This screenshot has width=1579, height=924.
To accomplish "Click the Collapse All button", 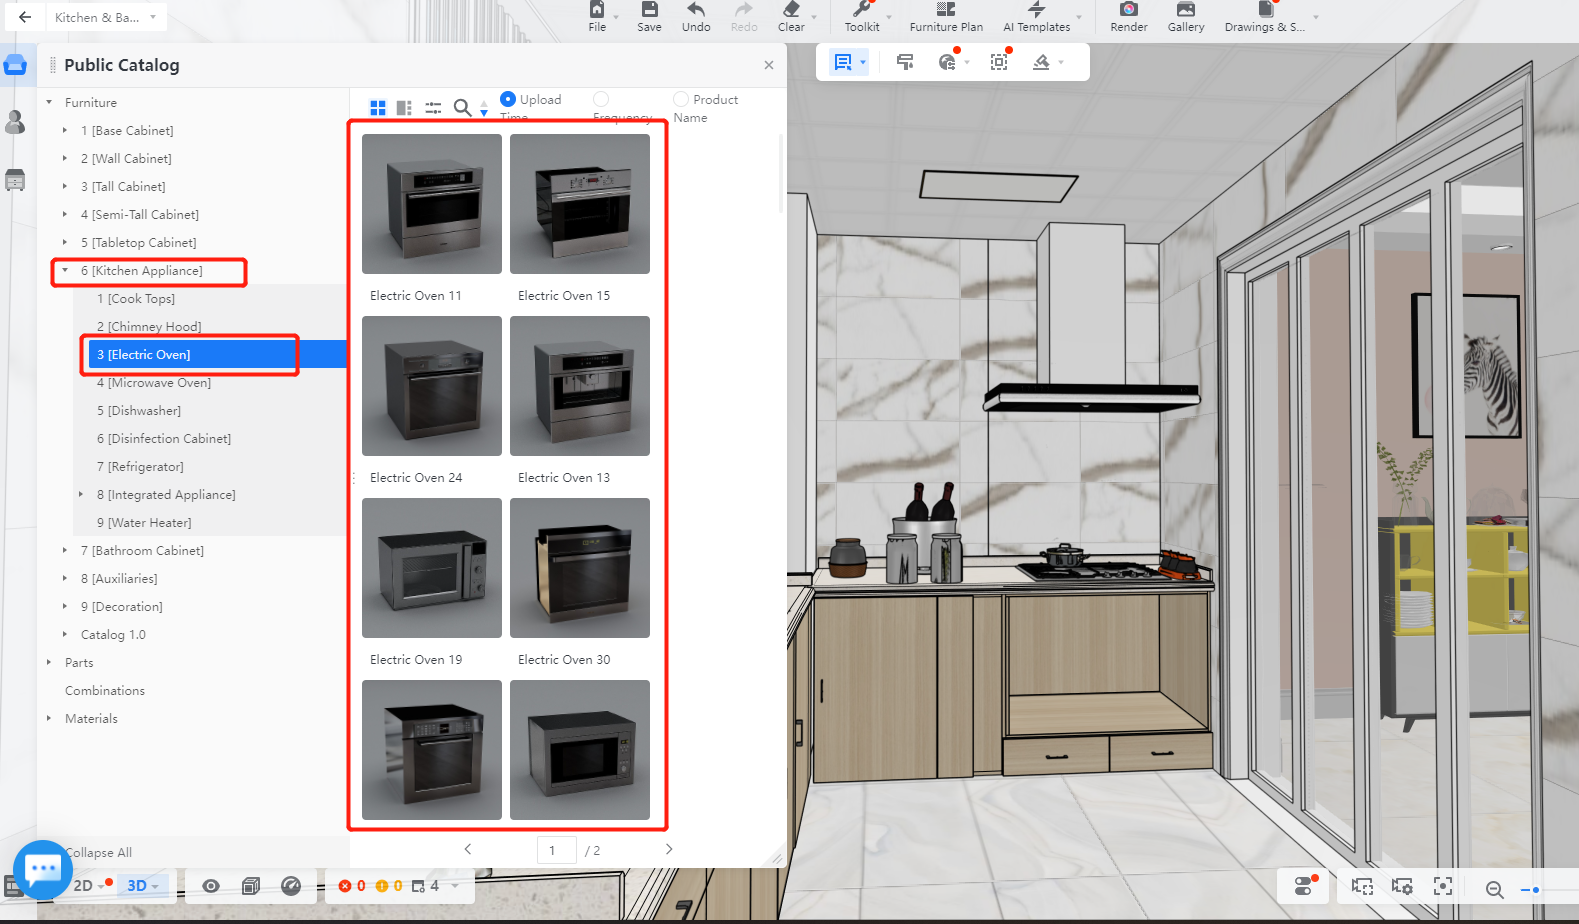I will (x=98, y=853).
